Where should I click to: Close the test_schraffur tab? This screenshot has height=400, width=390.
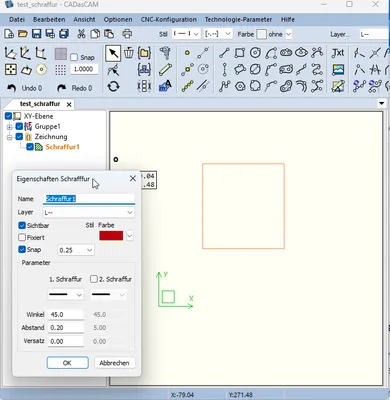[x=69, y=104]
